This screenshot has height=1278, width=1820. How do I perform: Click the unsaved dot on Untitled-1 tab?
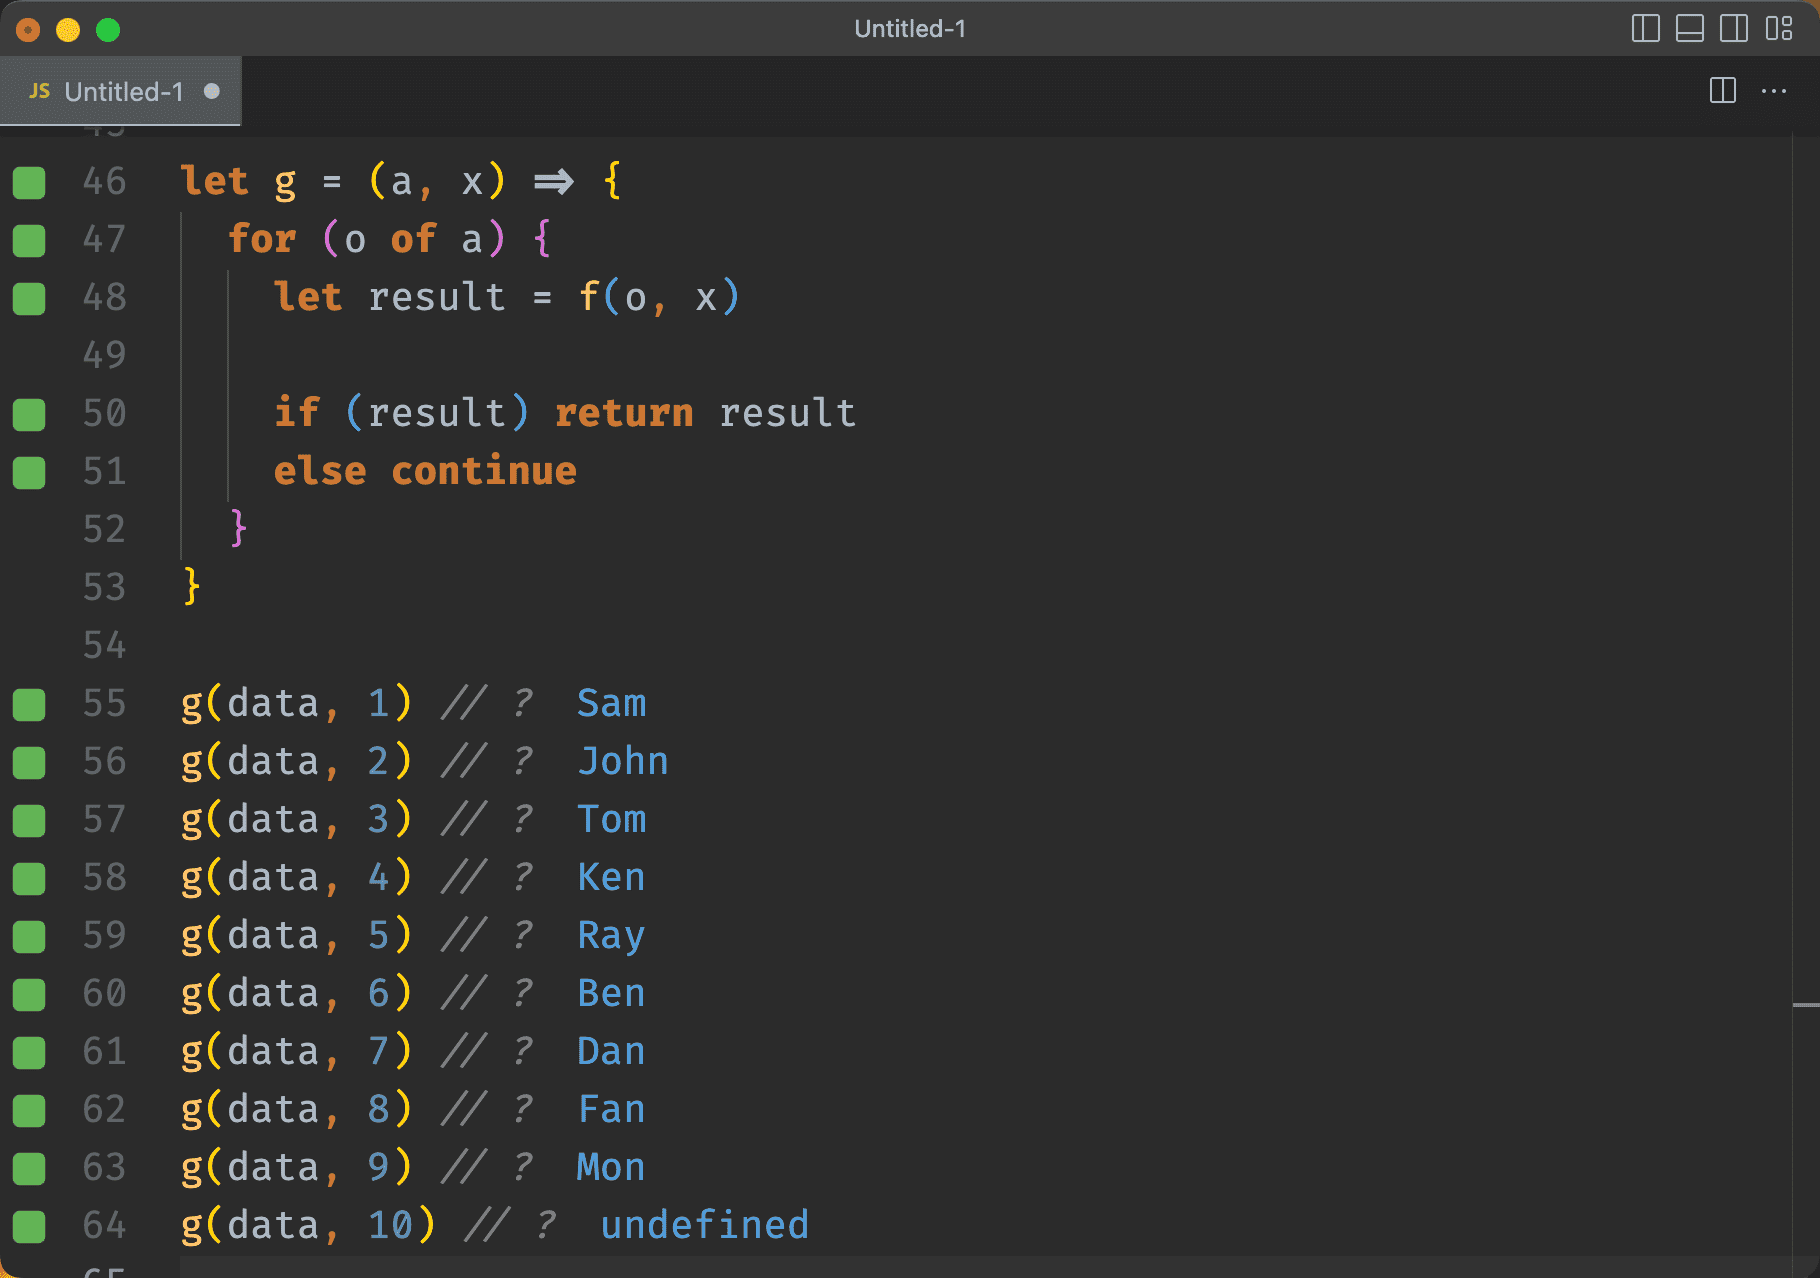[x=211, y=91]
